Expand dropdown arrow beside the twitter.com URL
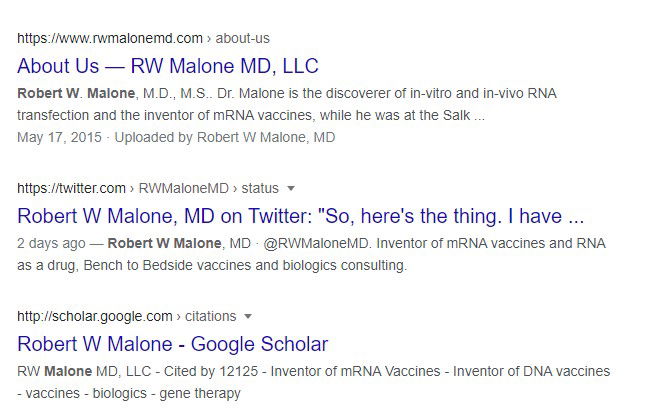Image resolution: width=662 pixels, height=415 pixels. [291, 188]
